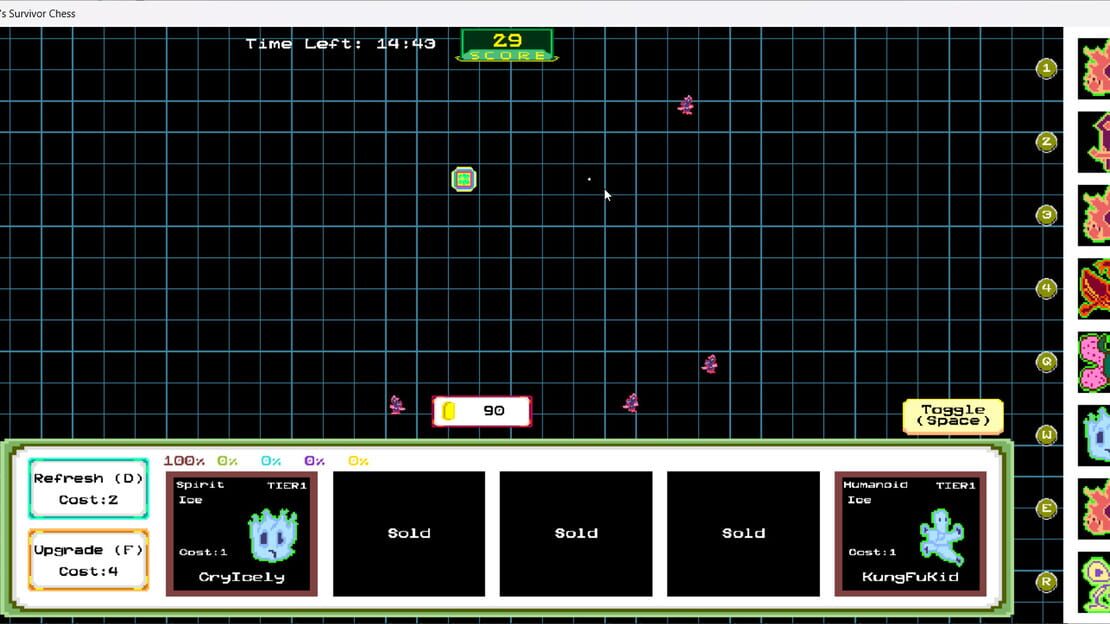Viewport: 1110px width, 624px height.
Task: Select the hotkey 1 slot badge
Action: tap(1046, 69)
